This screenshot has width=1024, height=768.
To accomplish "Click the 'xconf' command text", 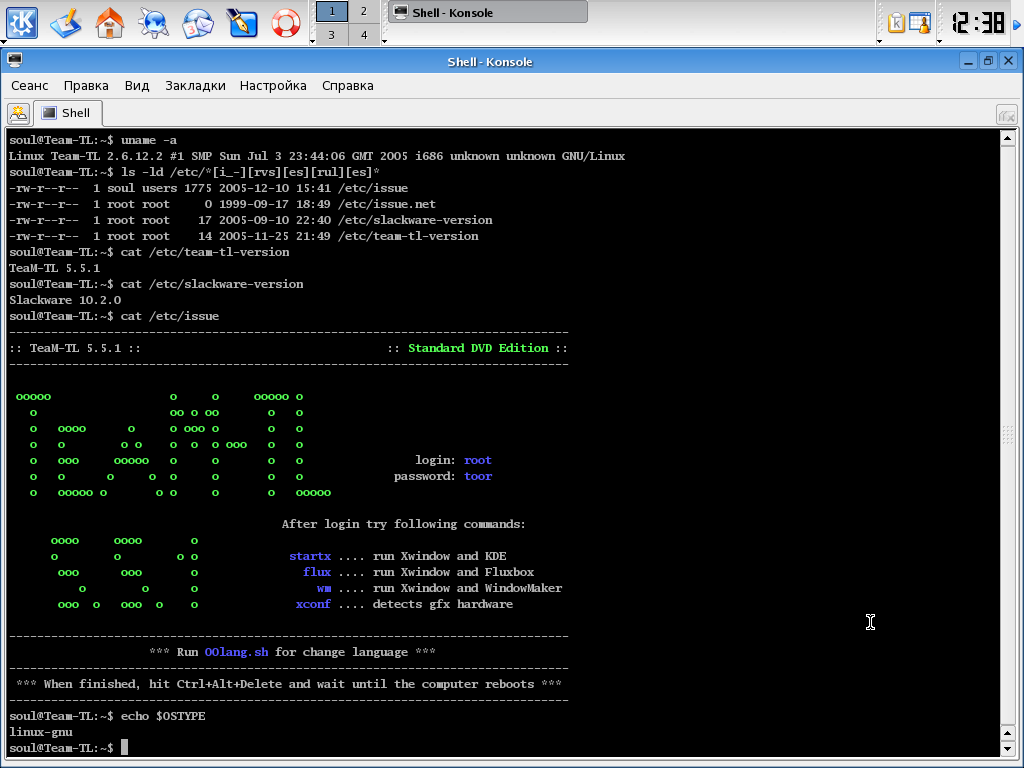I will [x=313, y=604].
